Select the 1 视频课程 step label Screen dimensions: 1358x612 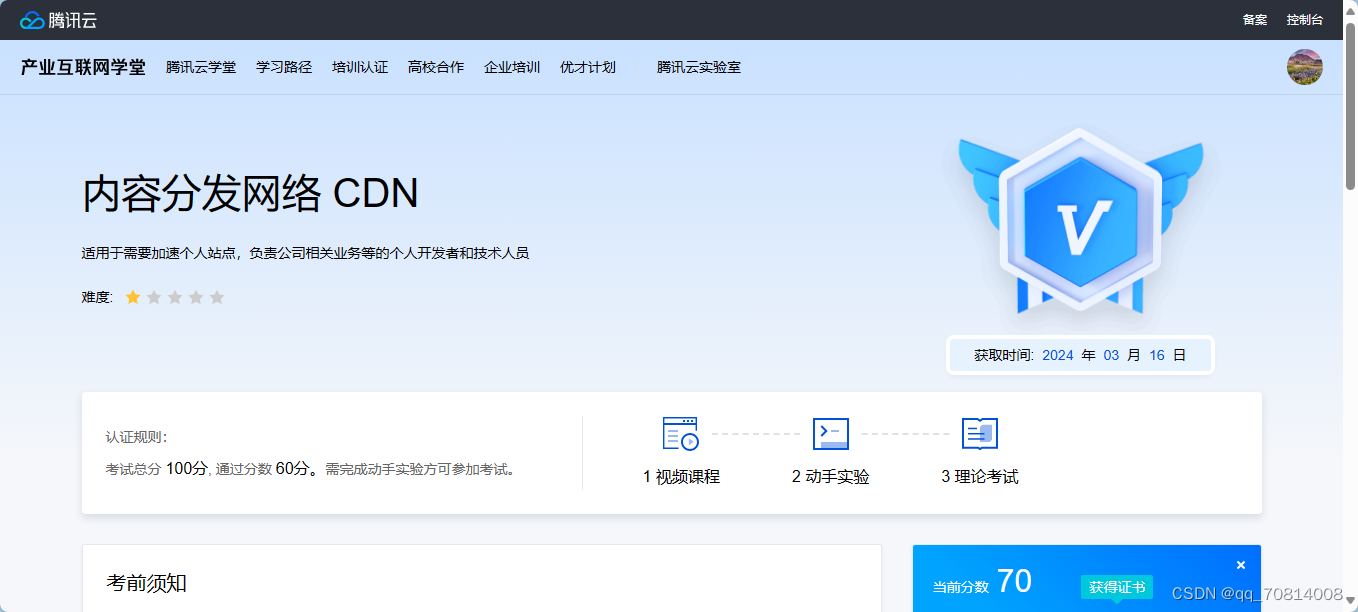tap(681, 477)
